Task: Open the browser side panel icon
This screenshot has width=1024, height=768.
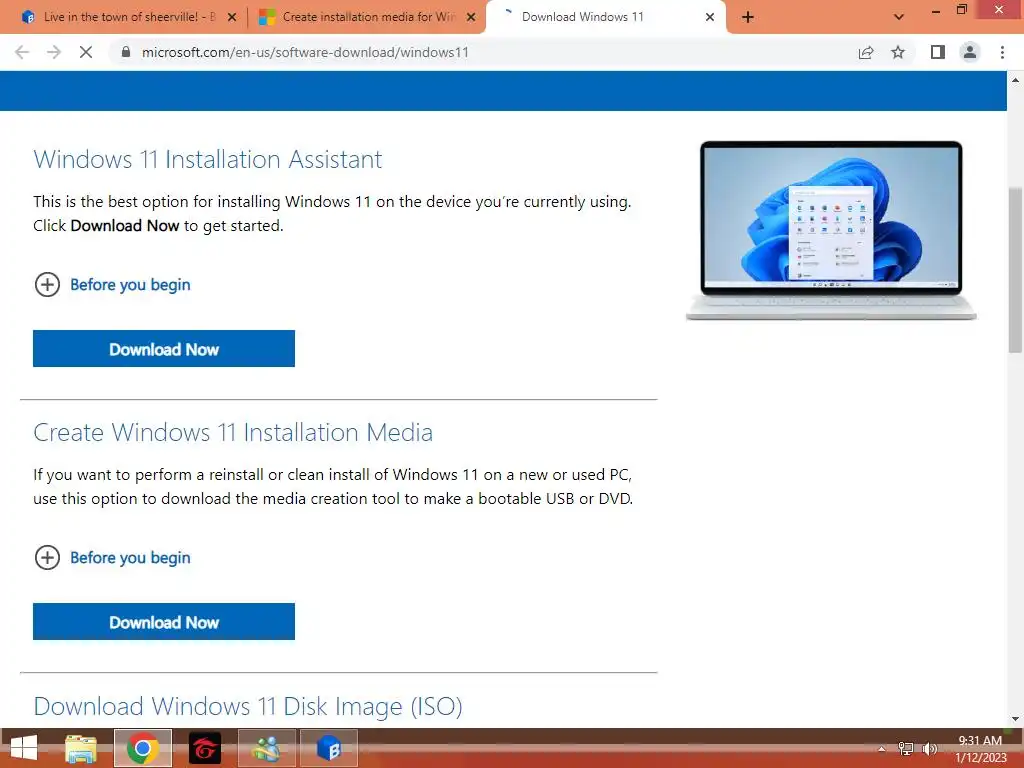Action: (938, 52)
